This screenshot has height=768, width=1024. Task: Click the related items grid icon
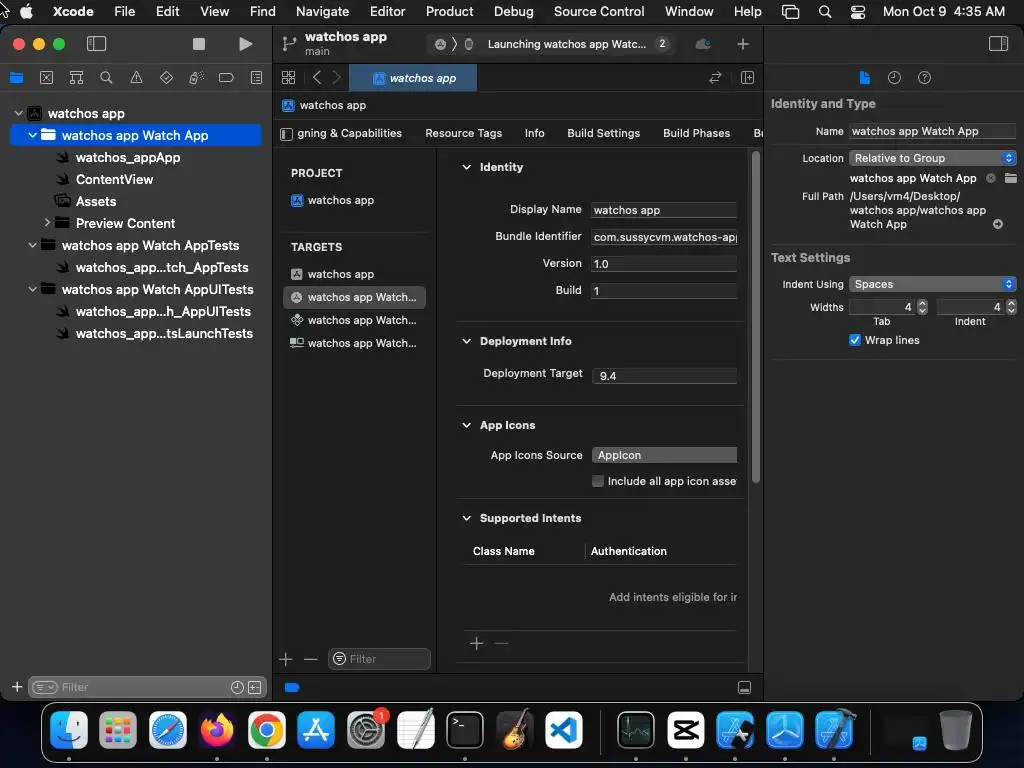[288, 78]
